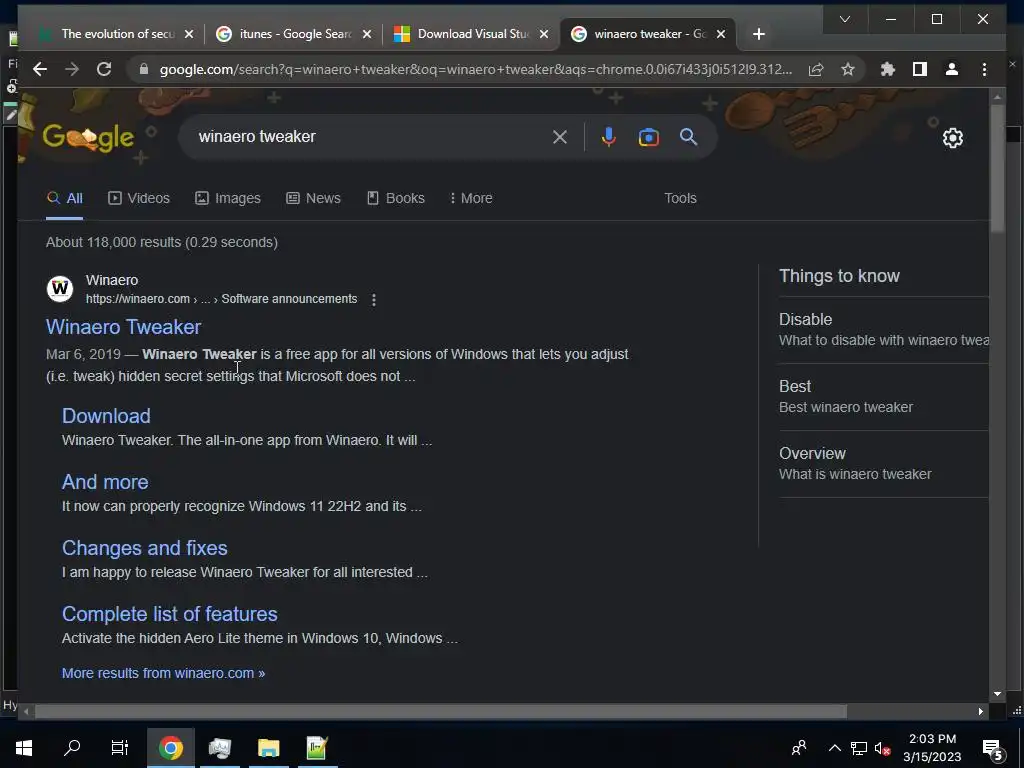Image resolution: width=1024 pixels, height=768 pixels.
Task: Open Windows taskbar search
Action: pos(72,748)
